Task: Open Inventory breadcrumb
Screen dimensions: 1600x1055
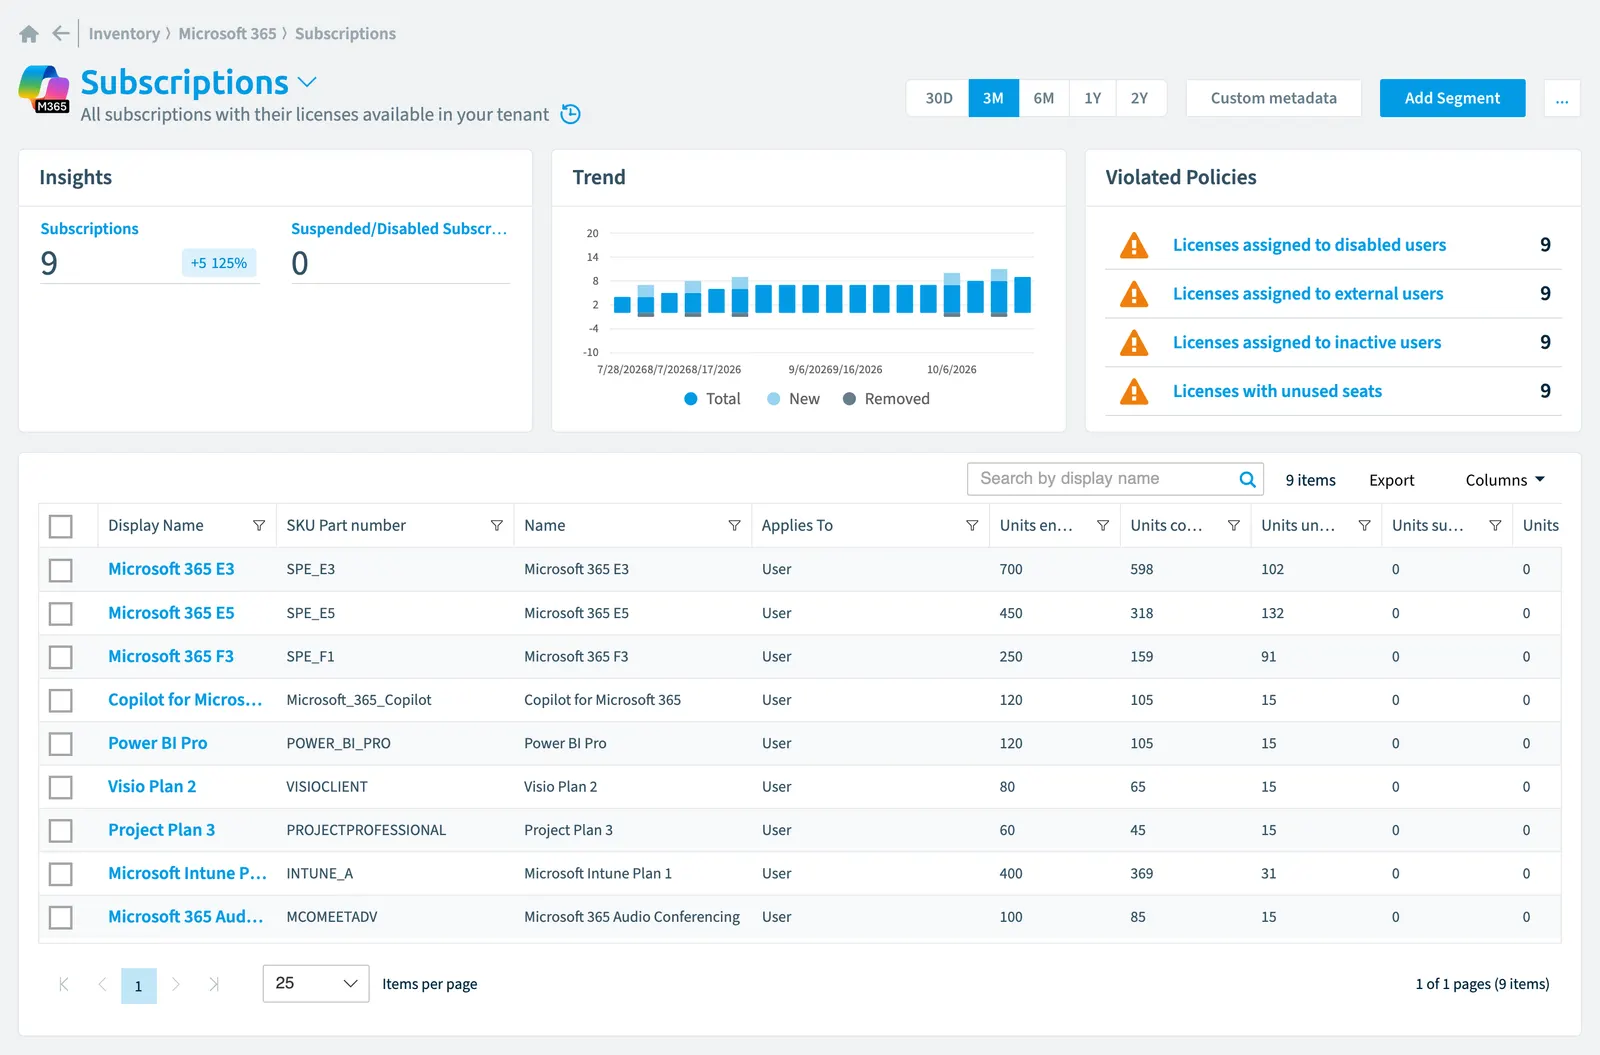Action: coord(124,34)
